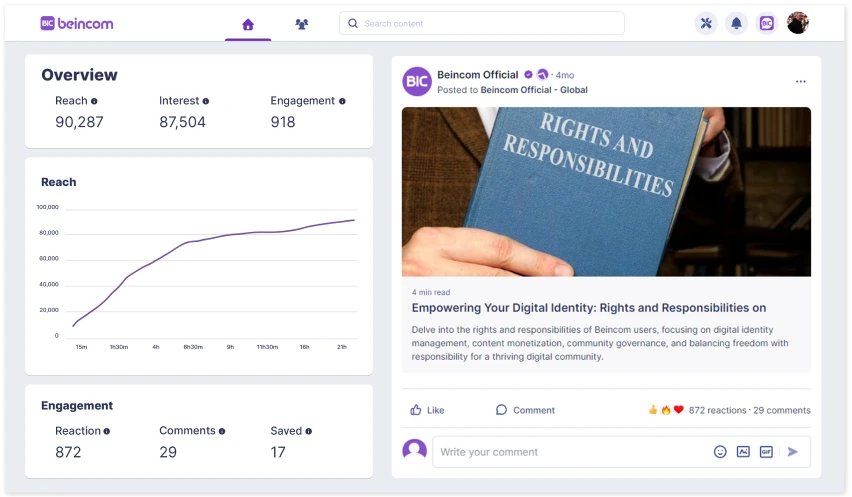Open the GIF picker
This screenshot has width=852, height=497.
tap(766, 452)
